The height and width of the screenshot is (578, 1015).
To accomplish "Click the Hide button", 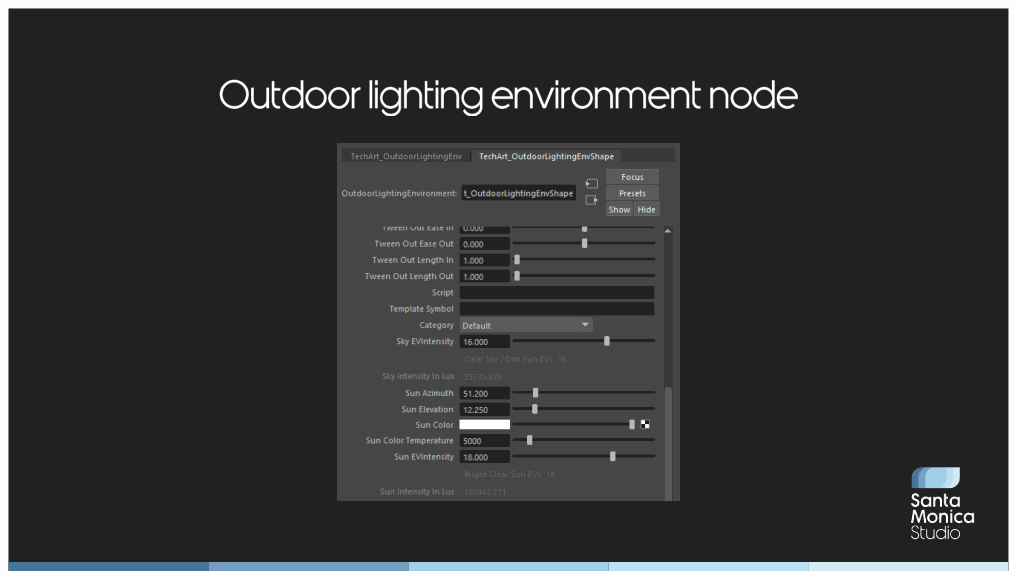I will tap(646, 210).
